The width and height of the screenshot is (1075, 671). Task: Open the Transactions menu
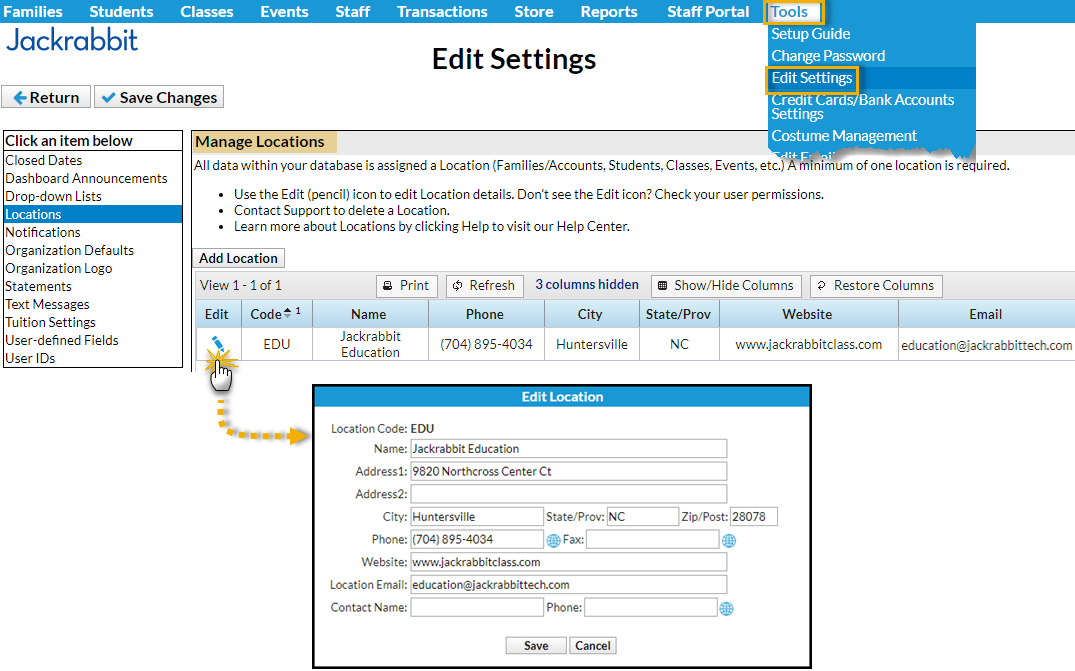(442, 12)
